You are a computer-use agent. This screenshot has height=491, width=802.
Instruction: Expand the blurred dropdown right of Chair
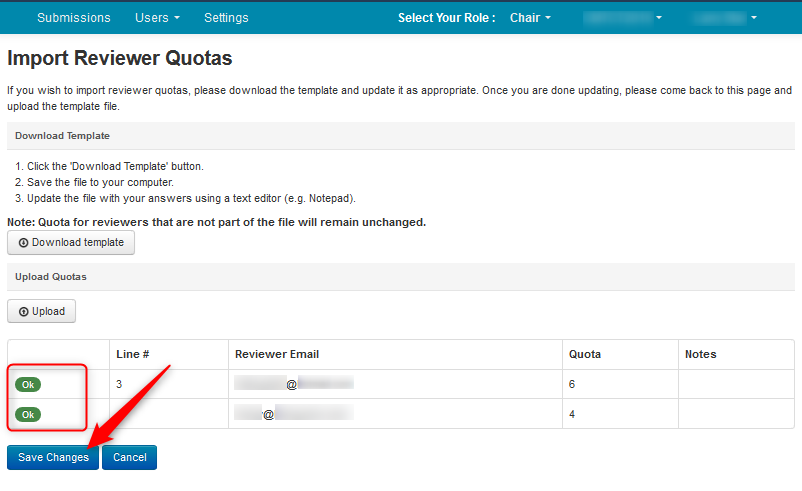click(x=623, y=17)
